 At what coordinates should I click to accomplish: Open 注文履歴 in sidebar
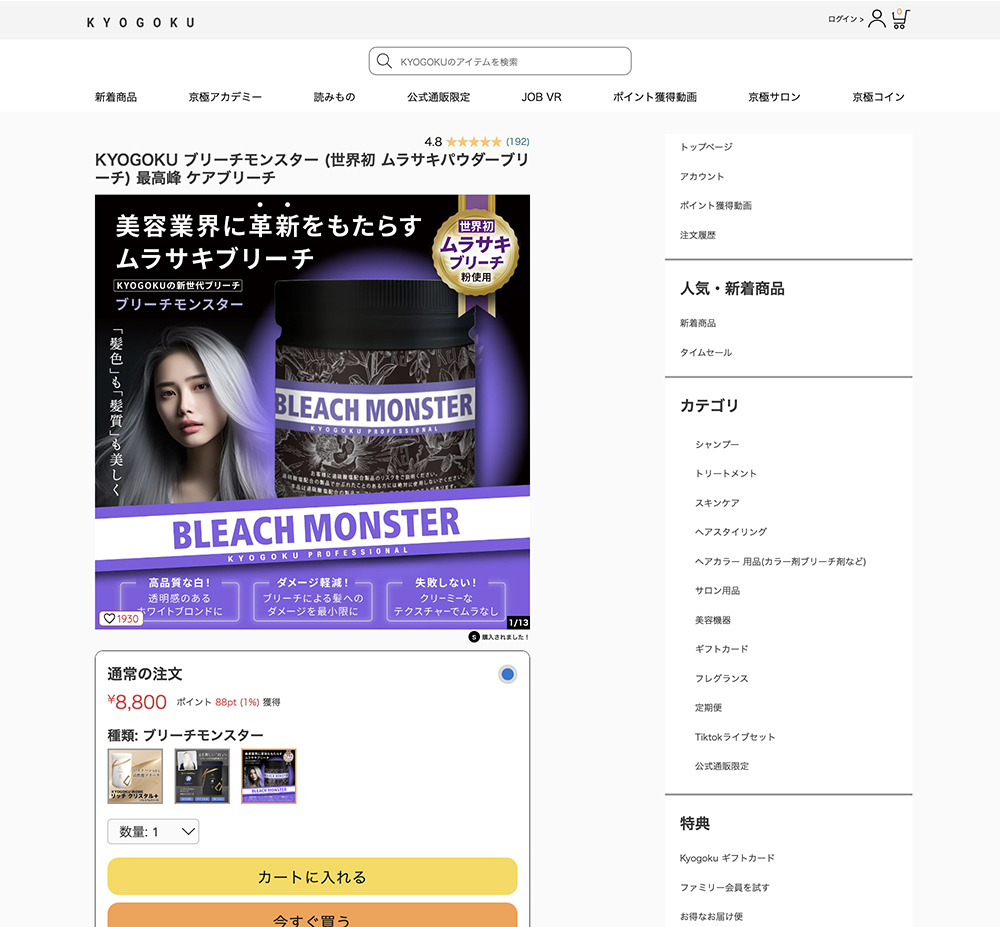tap(698, 235)
